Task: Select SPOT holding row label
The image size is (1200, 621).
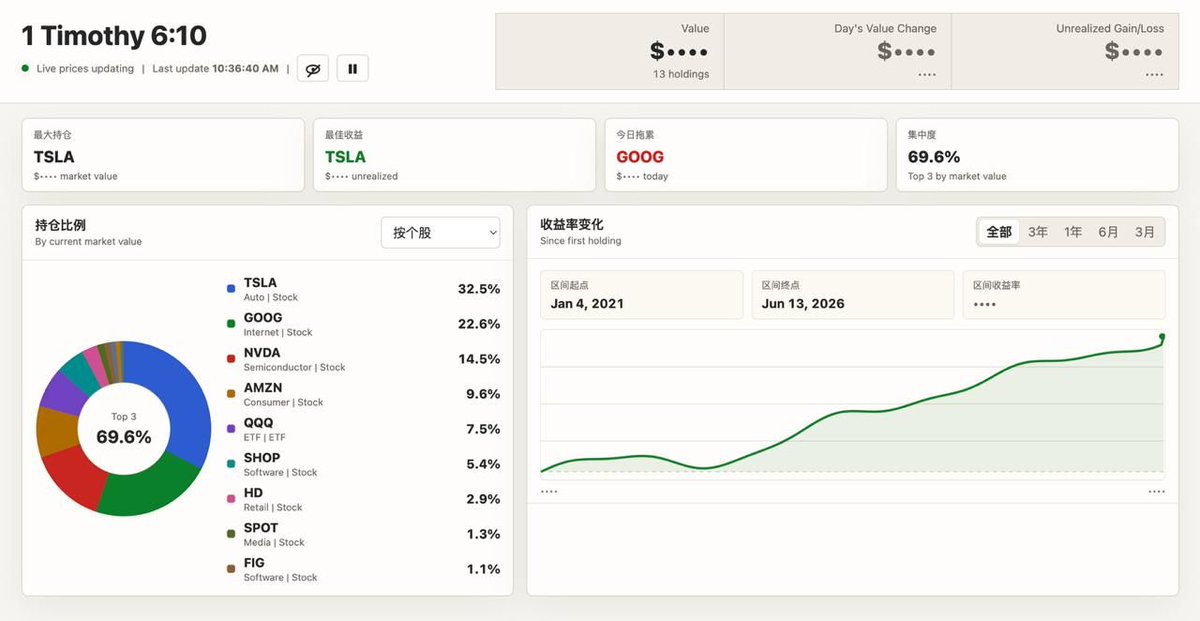Action: [x=261, y=528]
